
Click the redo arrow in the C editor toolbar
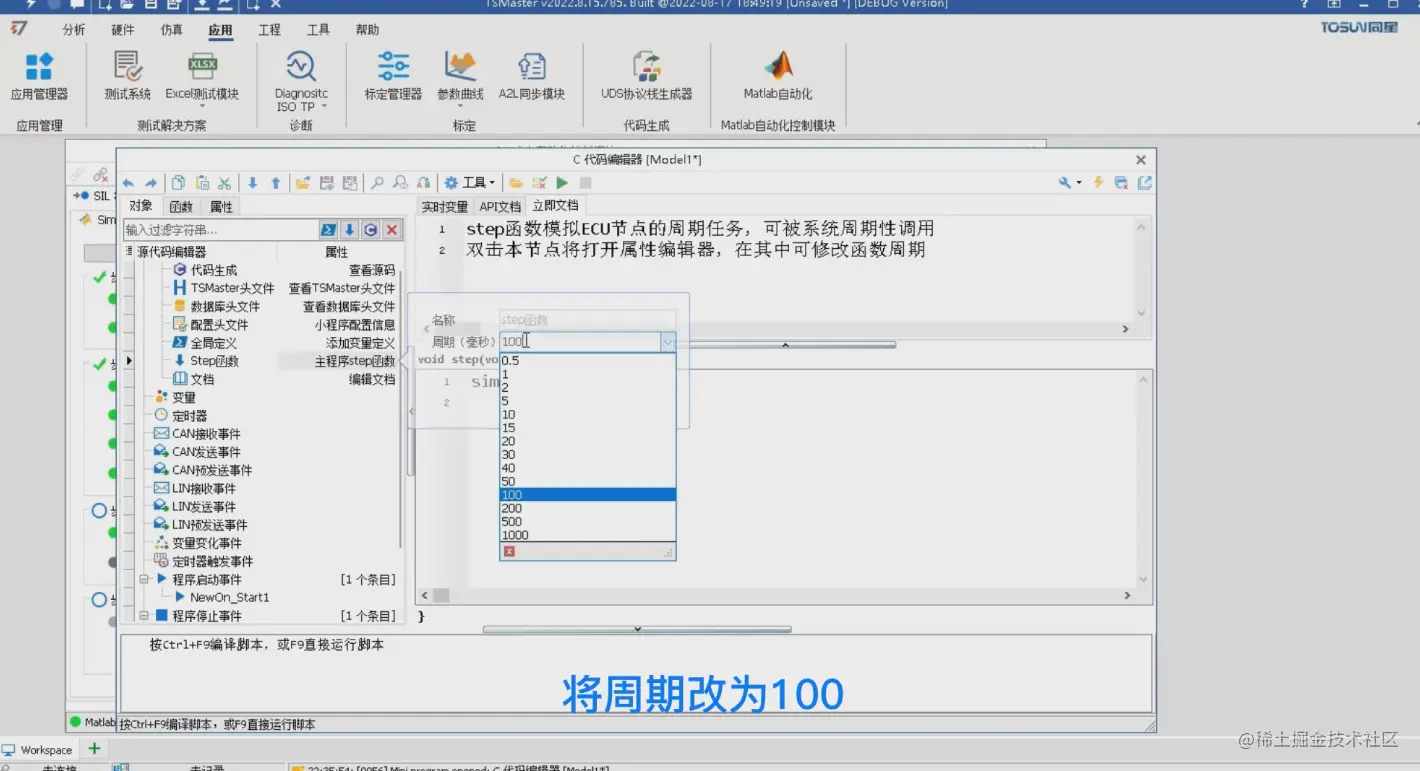coord(151,183)
